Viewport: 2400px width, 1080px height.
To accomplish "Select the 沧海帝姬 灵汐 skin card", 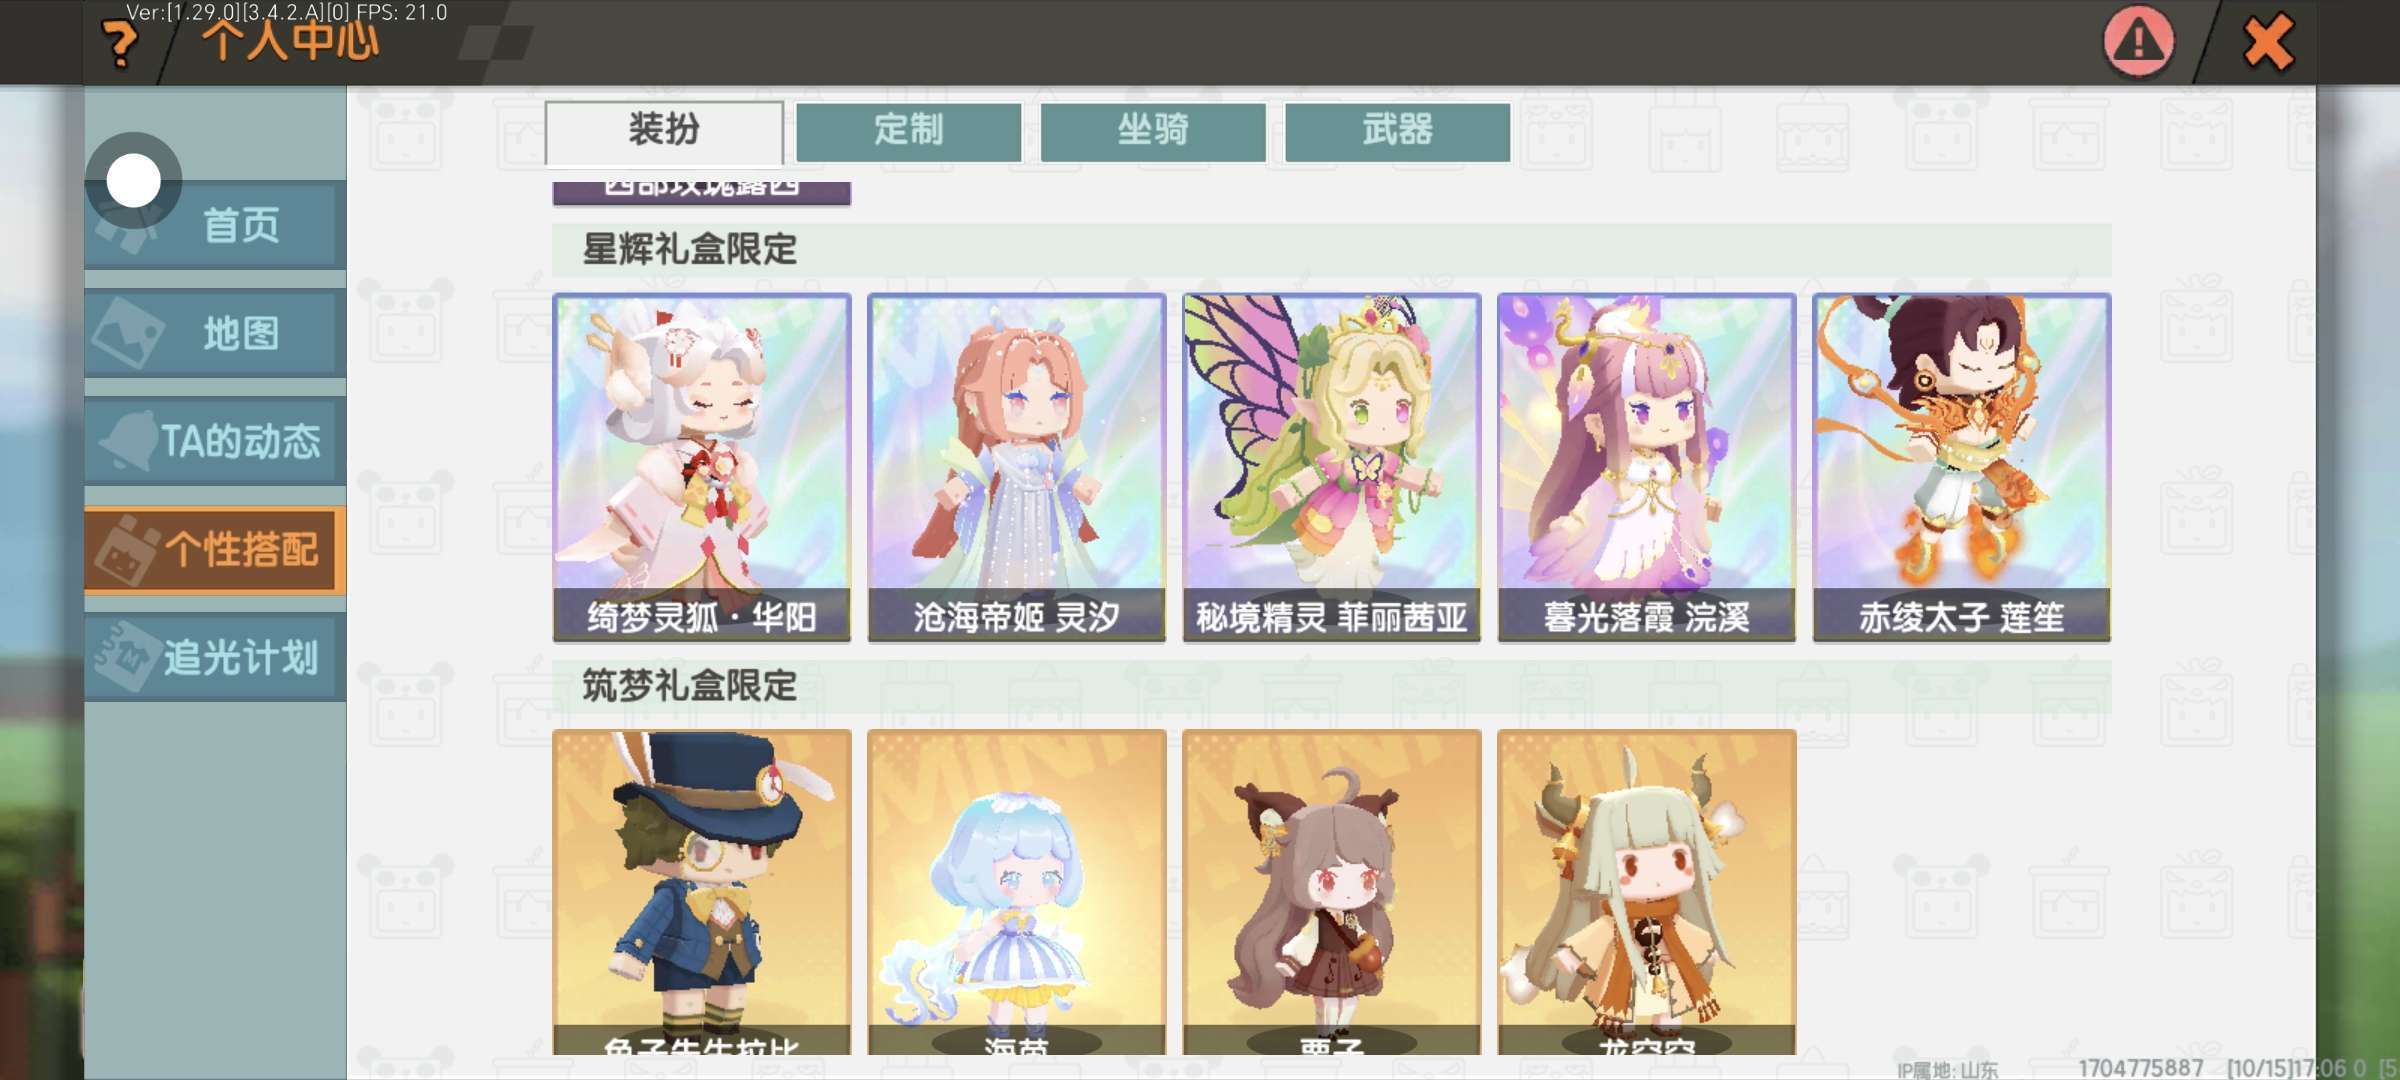I will coord(1017,467).
